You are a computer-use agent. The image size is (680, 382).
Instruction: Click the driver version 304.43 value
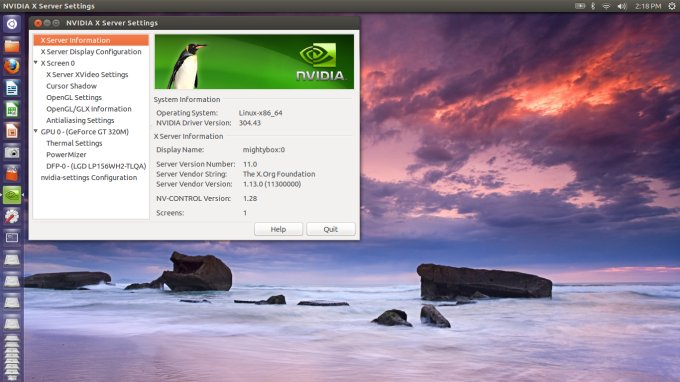click(x=250, y=123)
